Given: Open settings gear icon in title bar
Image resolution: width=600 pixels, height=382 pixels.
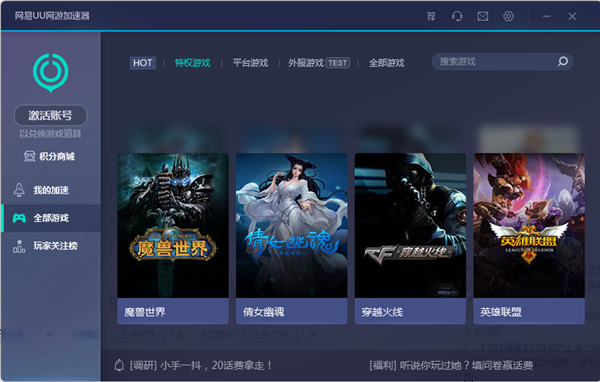Looking at the screenshot, I should coord(508,16).
